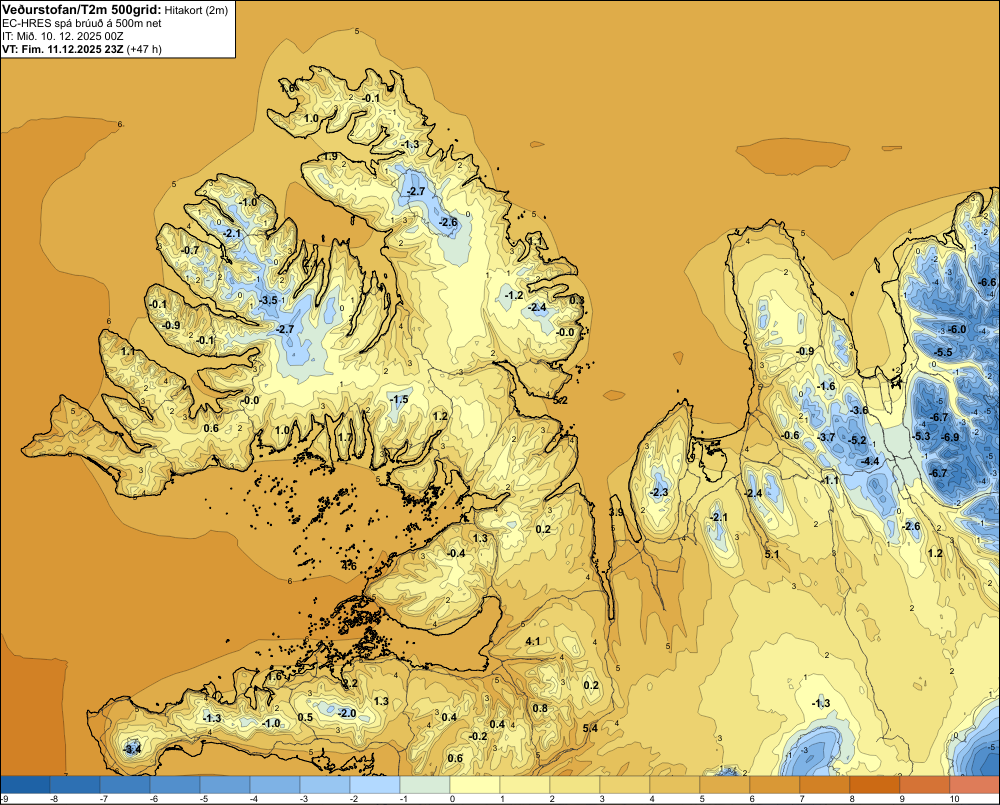Click the '1.7' temperature value
The width and height of the screenshot is (1000, 805).
point(344,437)
